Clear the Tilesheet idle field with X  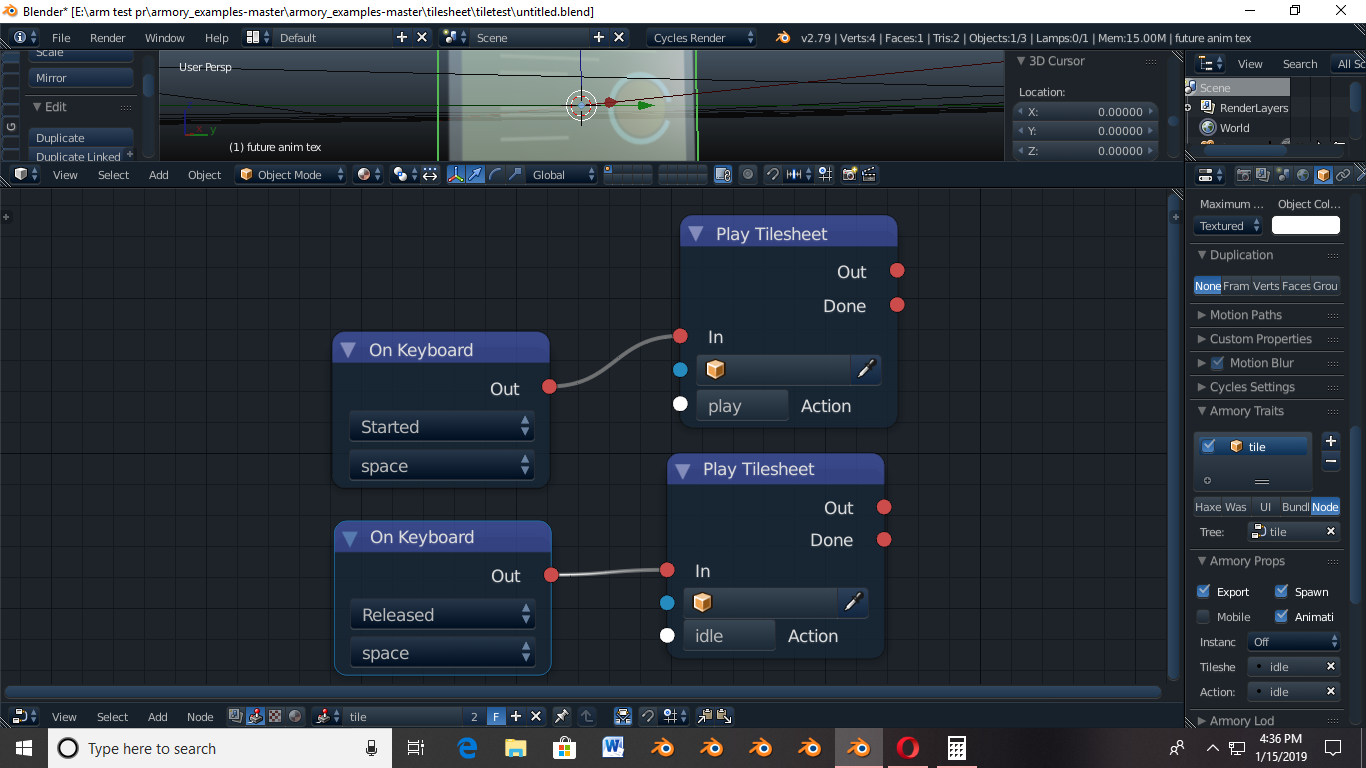click(1331, 666)
